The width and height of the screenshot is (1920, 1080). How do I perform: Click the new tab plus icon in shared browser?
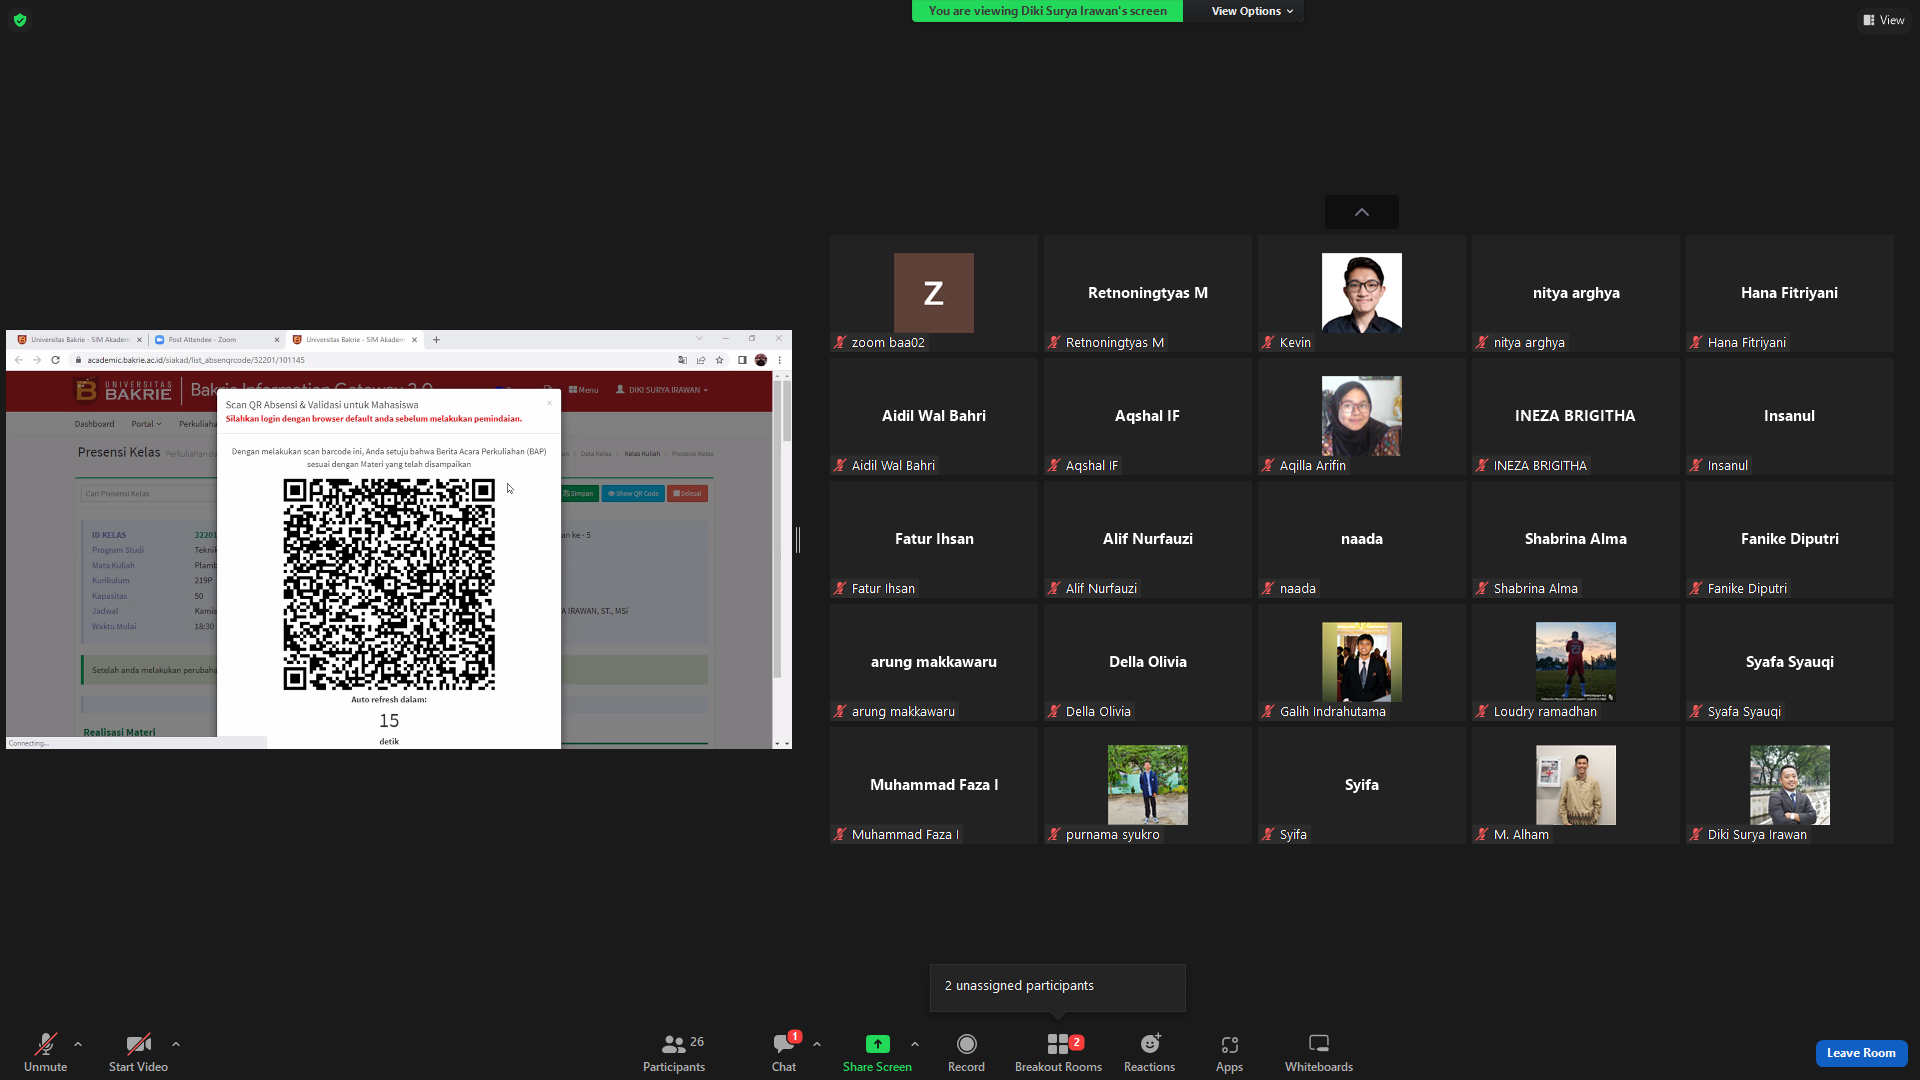pyautogui.click(x=436, y=340)
